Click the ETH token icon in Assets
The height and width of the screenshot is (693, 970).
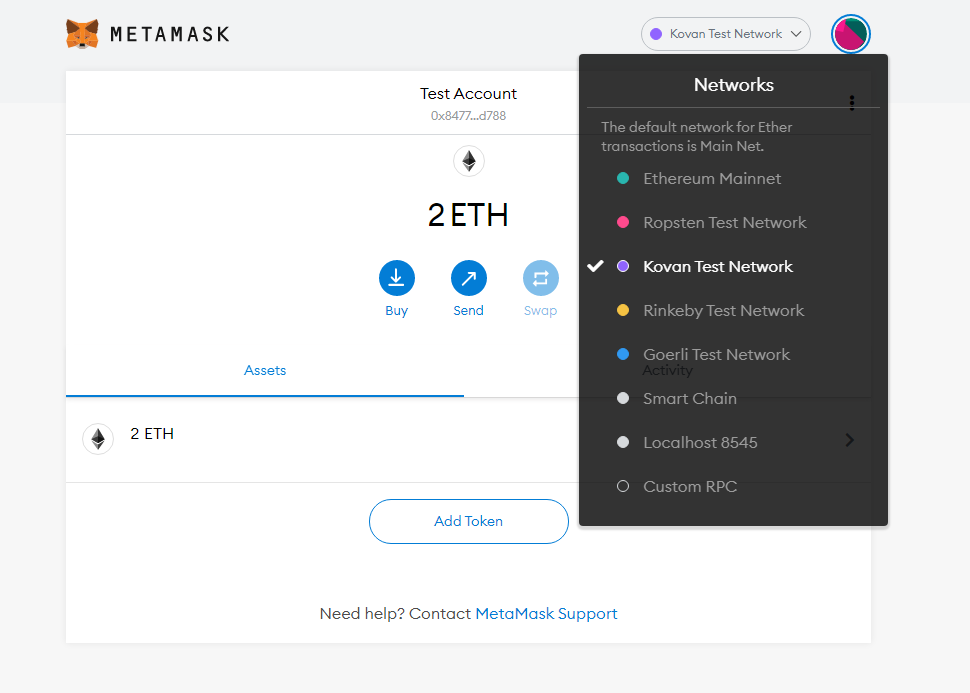click(x=98, y=439)
